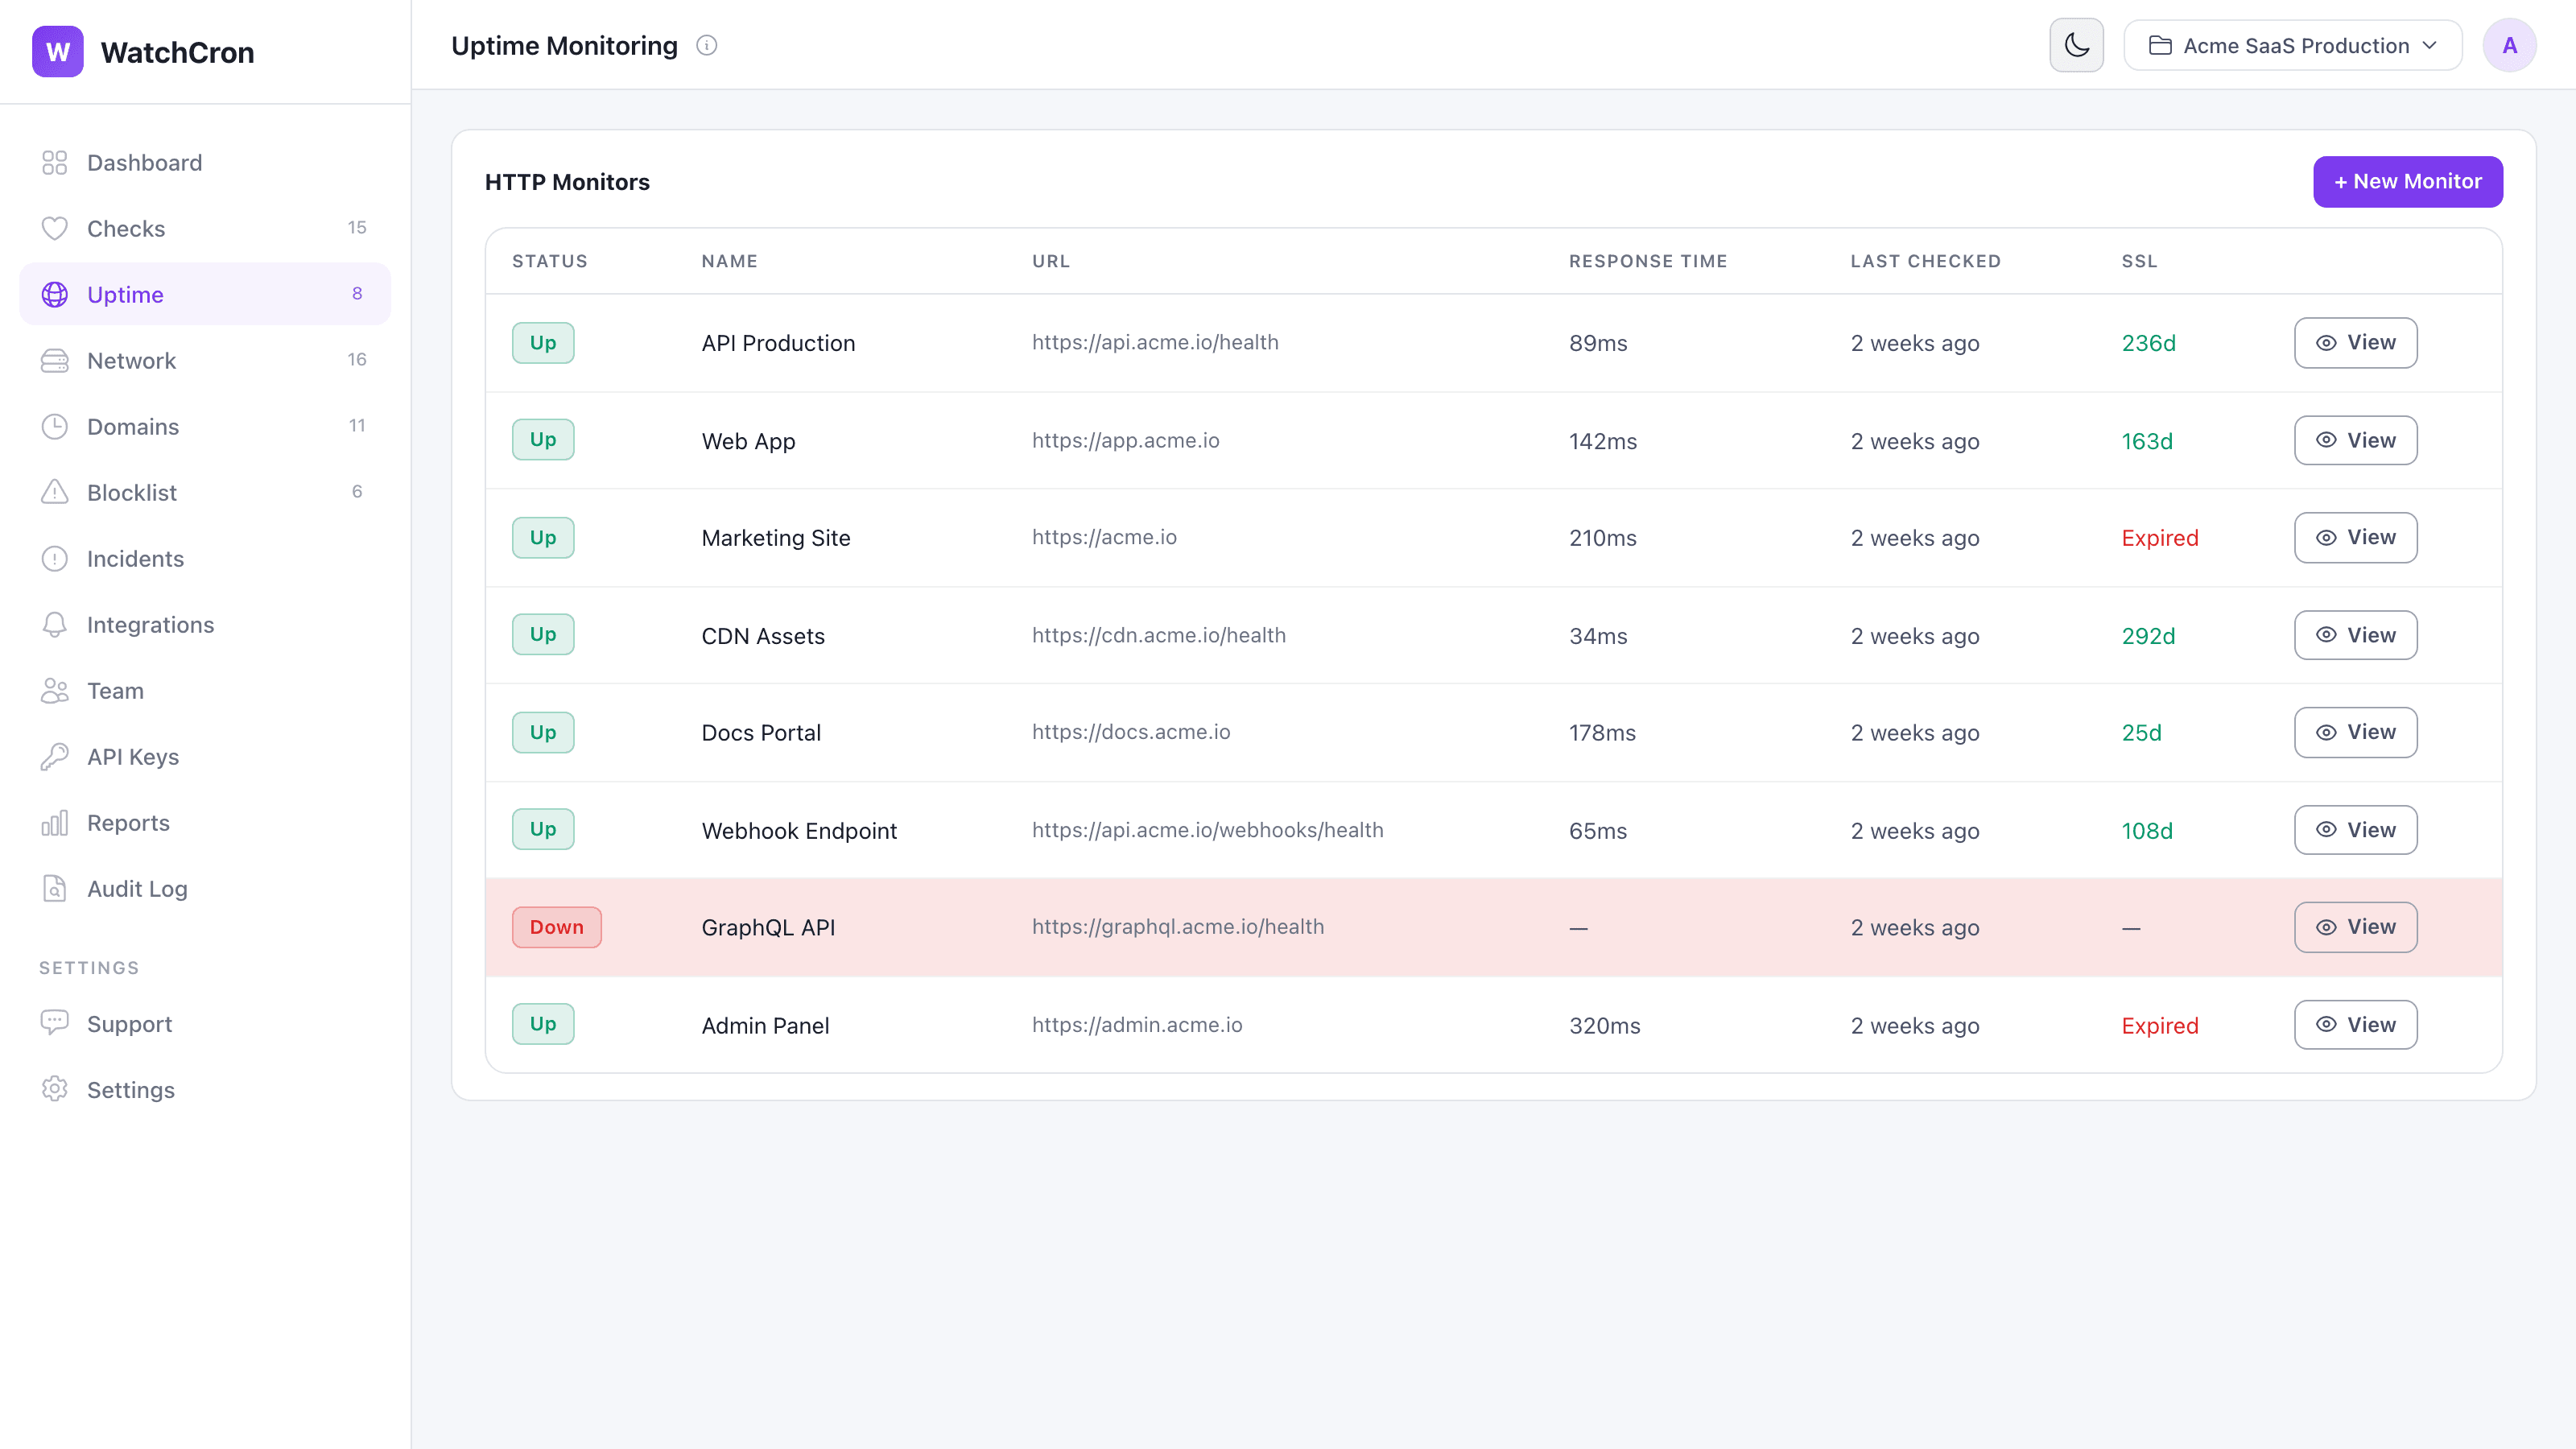
Task: Click the Up badge in API Production row
Action: point(543,343)
